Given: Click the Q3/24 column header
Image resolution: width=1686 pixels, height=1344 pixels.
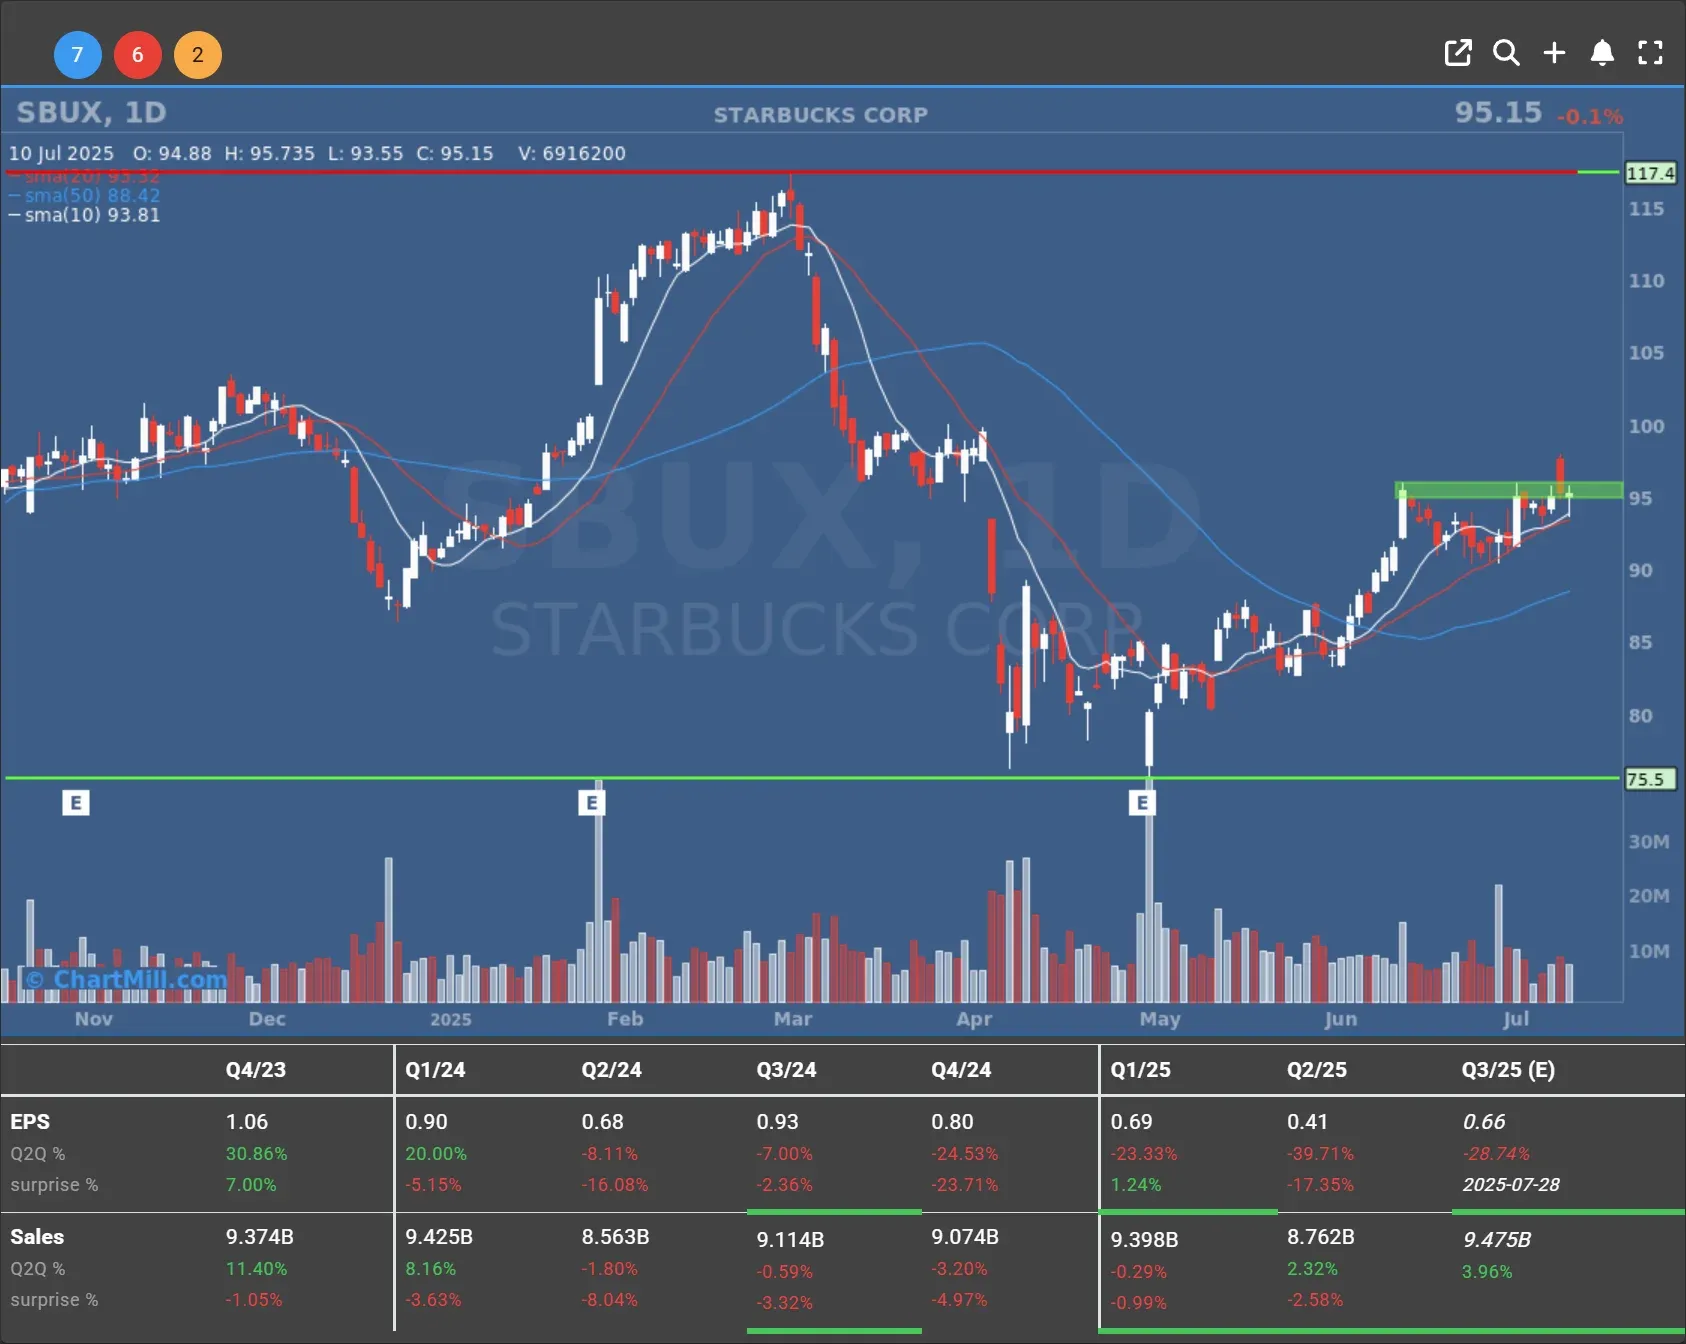Looking at the screenshot, I should (x=786, y=1069).
